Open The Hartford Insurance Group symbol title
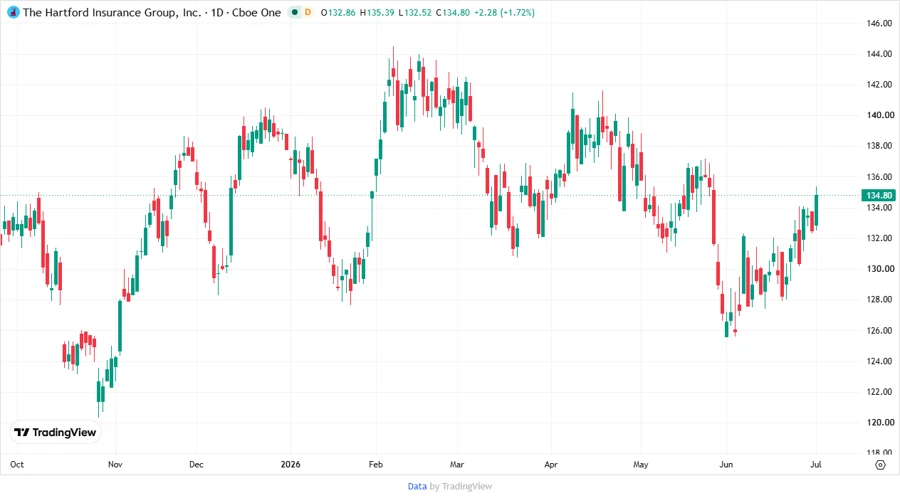This screenshot has height=498, width=900. 112,12
